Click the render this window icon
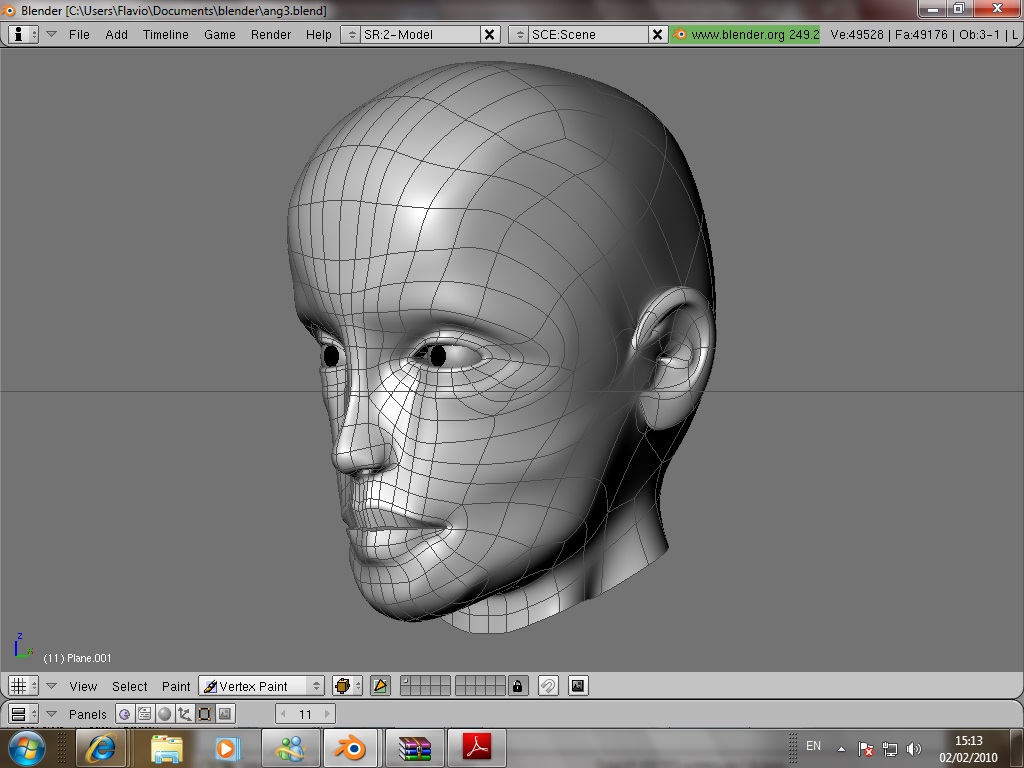Viewport: 1024px width, 768px height. point(578,686)
